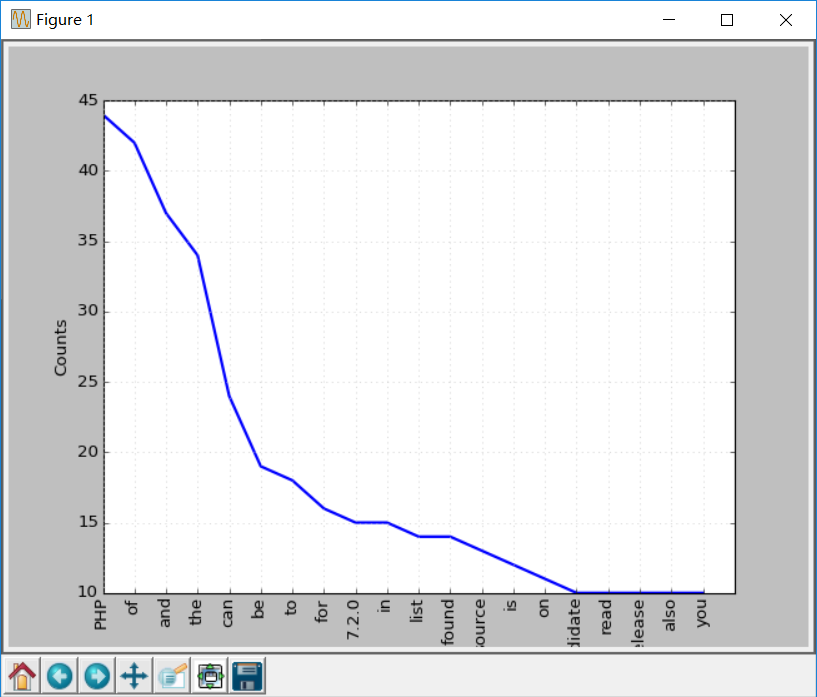Click the 'in' x-axis label

385,606
